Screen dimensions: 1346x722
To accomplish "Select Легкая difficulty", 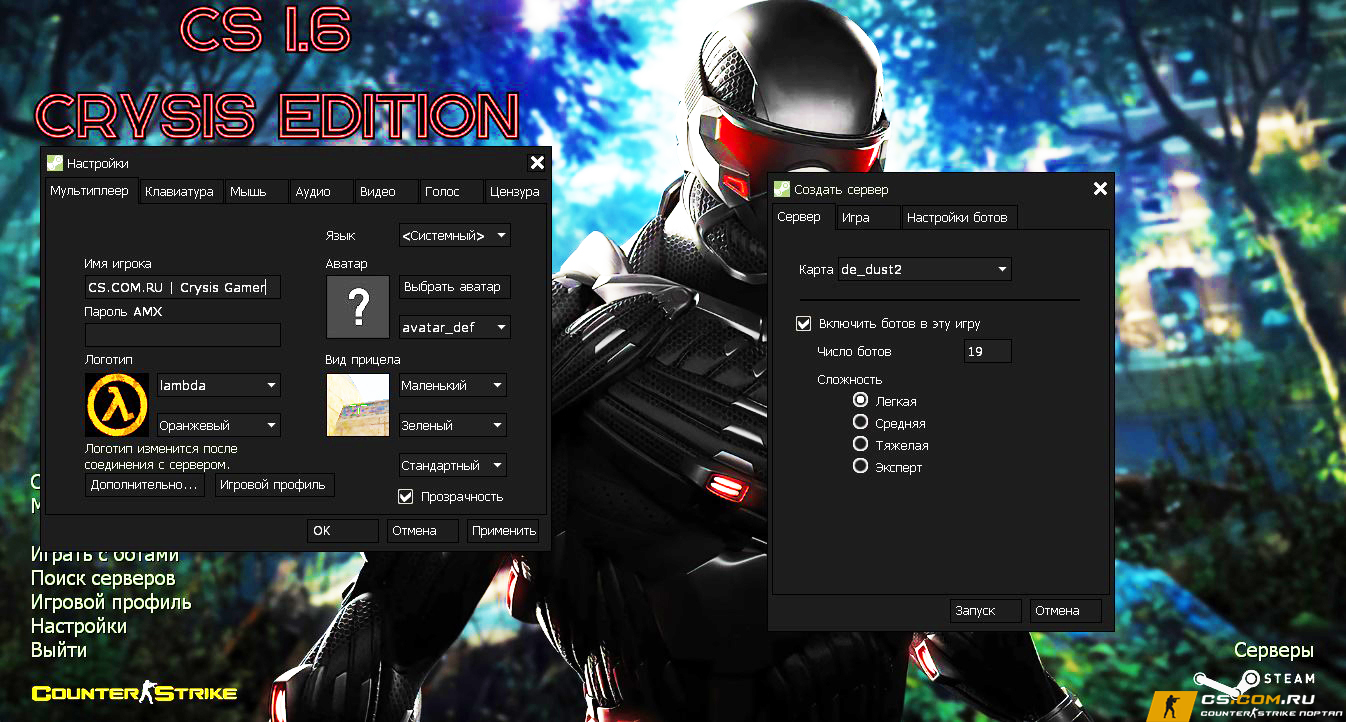I will (x=860, y=400).
